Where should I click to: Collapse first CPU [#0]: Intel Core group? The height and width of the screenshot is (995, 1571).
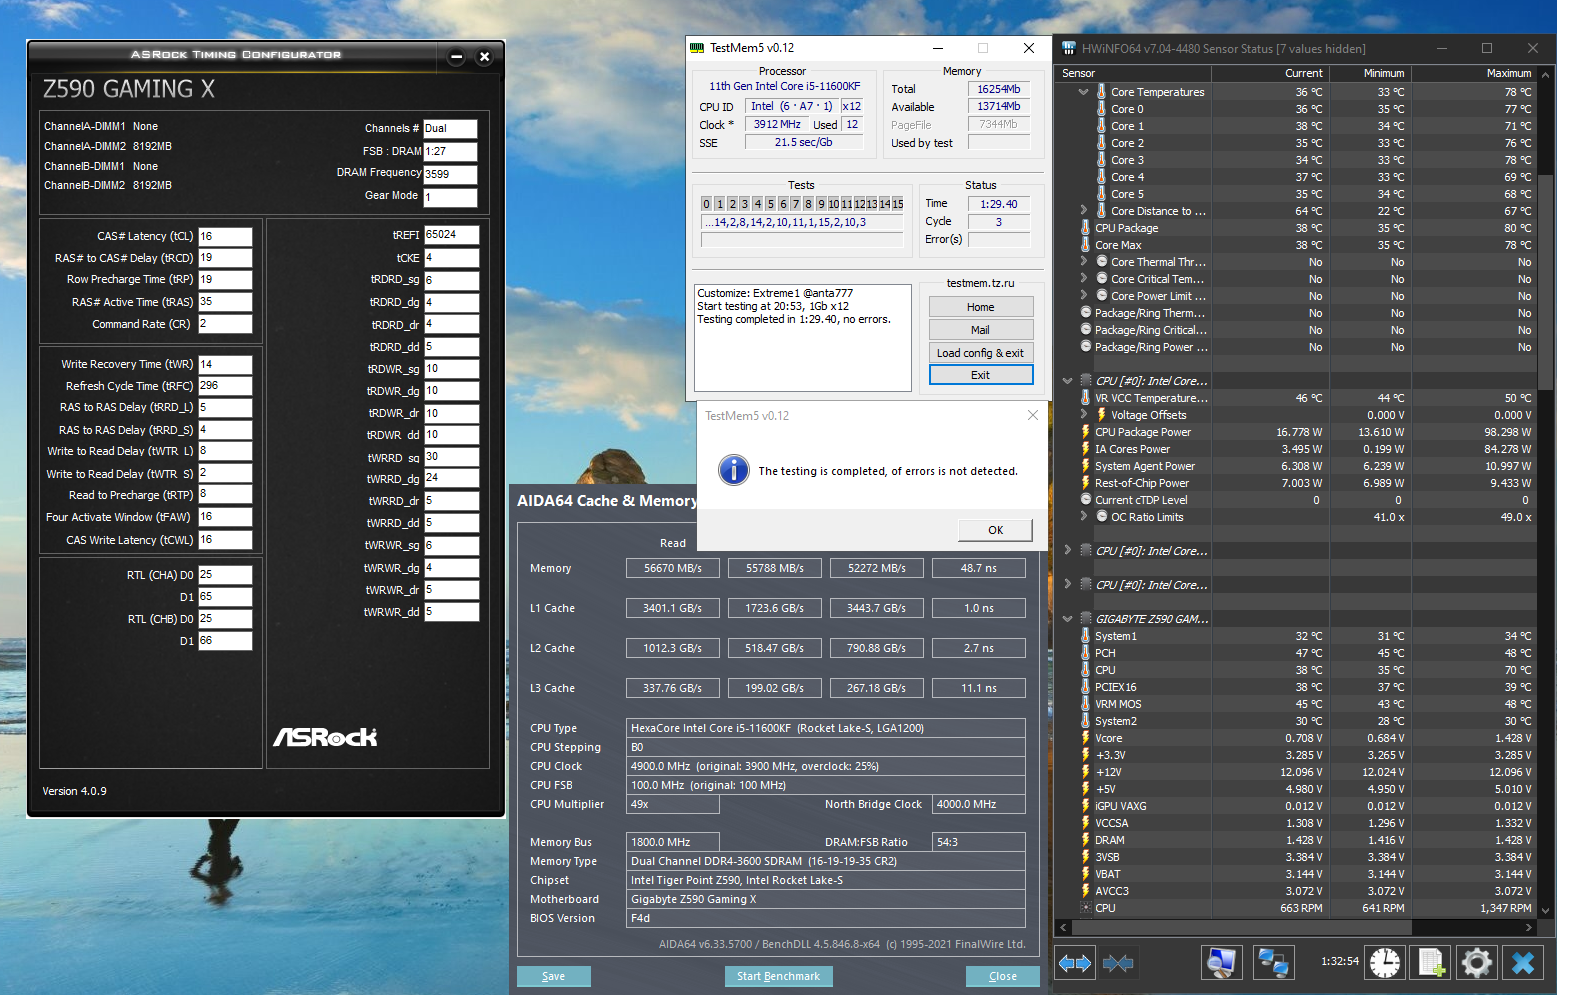(x=1067, y=381)
